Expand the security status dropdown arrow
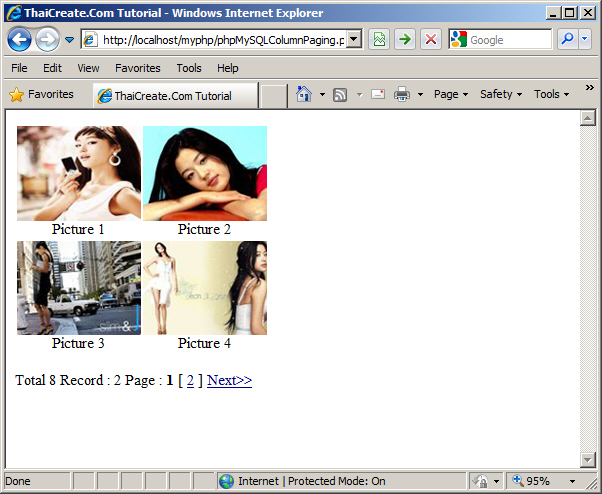This screenshot has width=602, height=494. pyautogui.click(x=496, y=481)
